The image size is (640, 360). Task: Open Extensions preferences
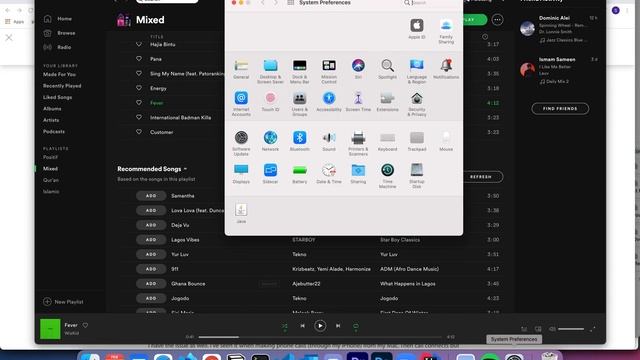pos(387,101)
